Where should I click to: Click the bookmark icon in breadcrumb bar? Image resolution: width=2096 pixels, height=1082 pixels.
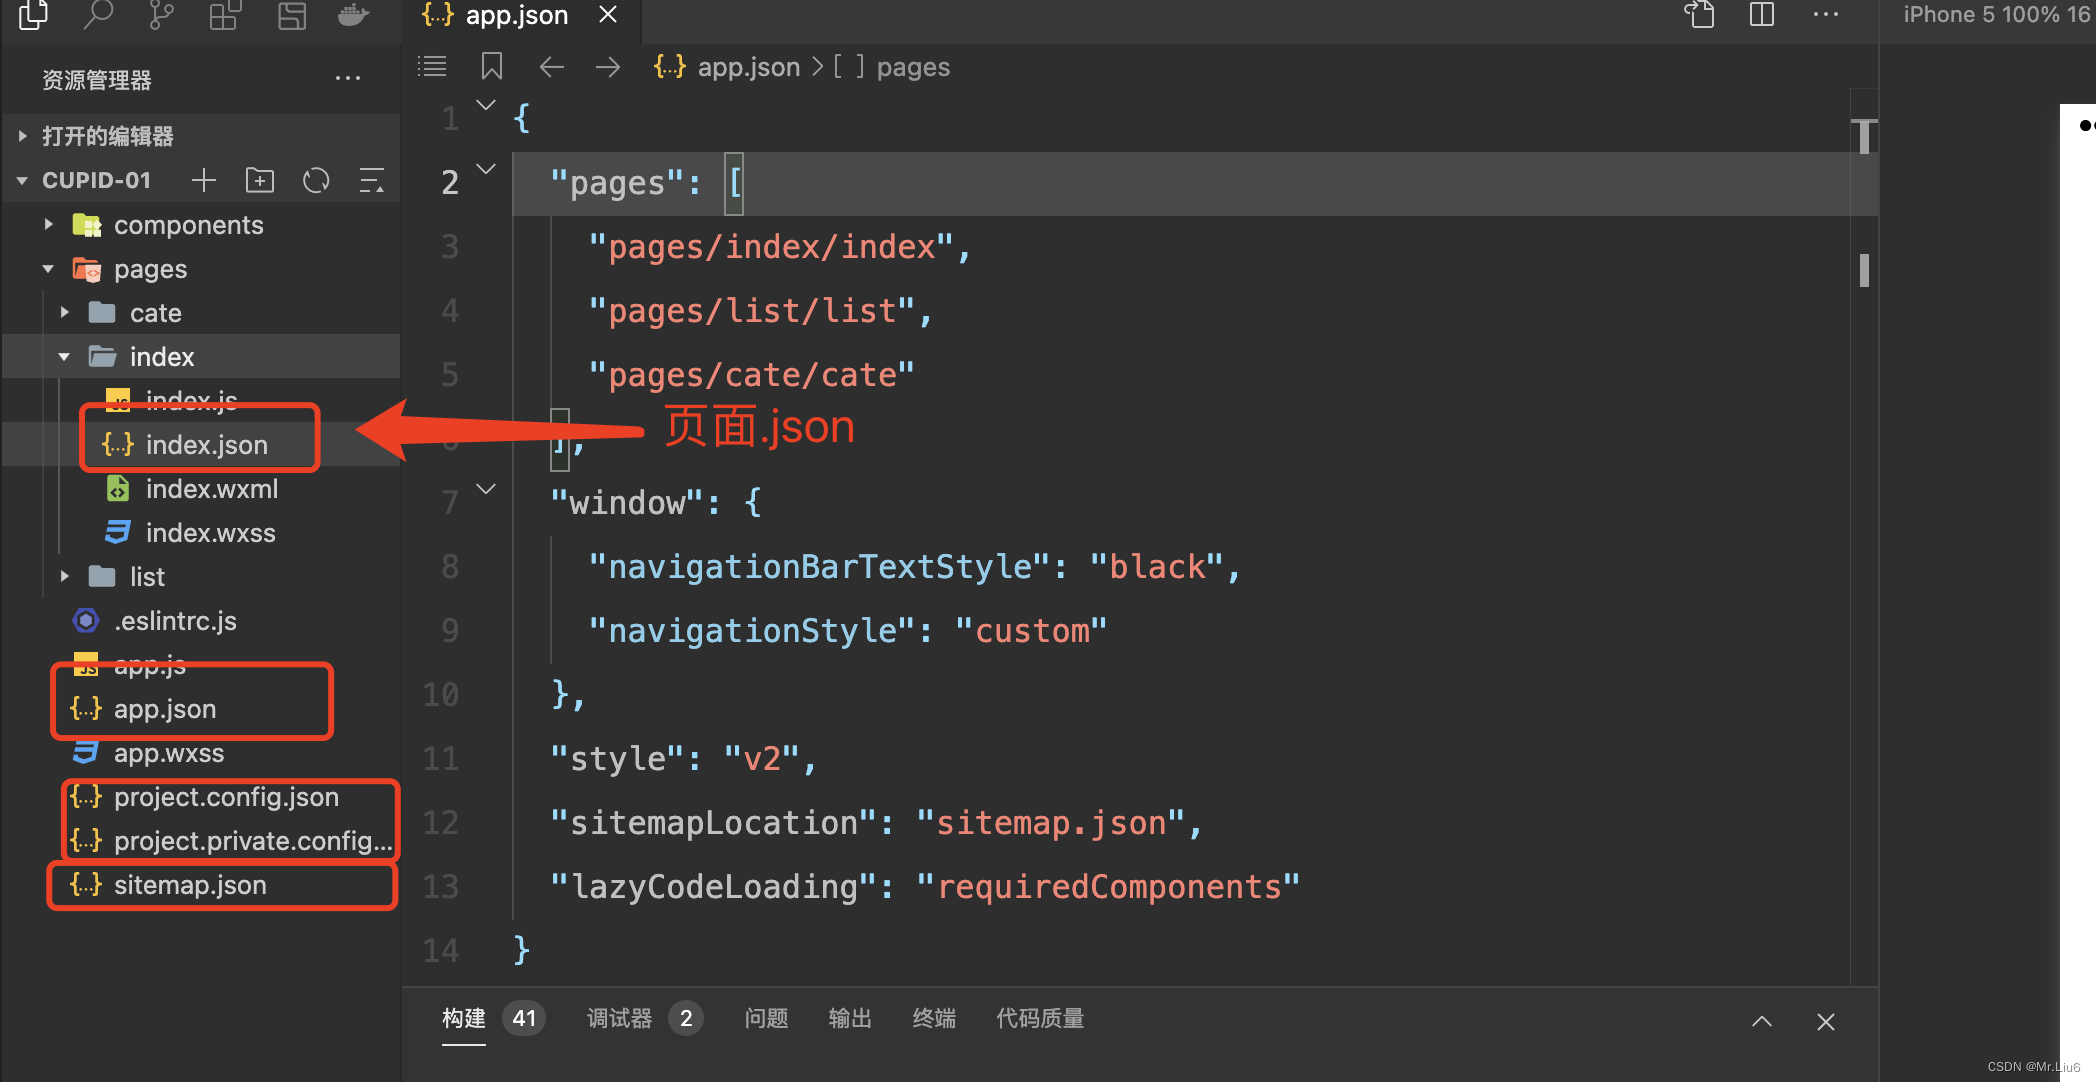click(491, 67)
